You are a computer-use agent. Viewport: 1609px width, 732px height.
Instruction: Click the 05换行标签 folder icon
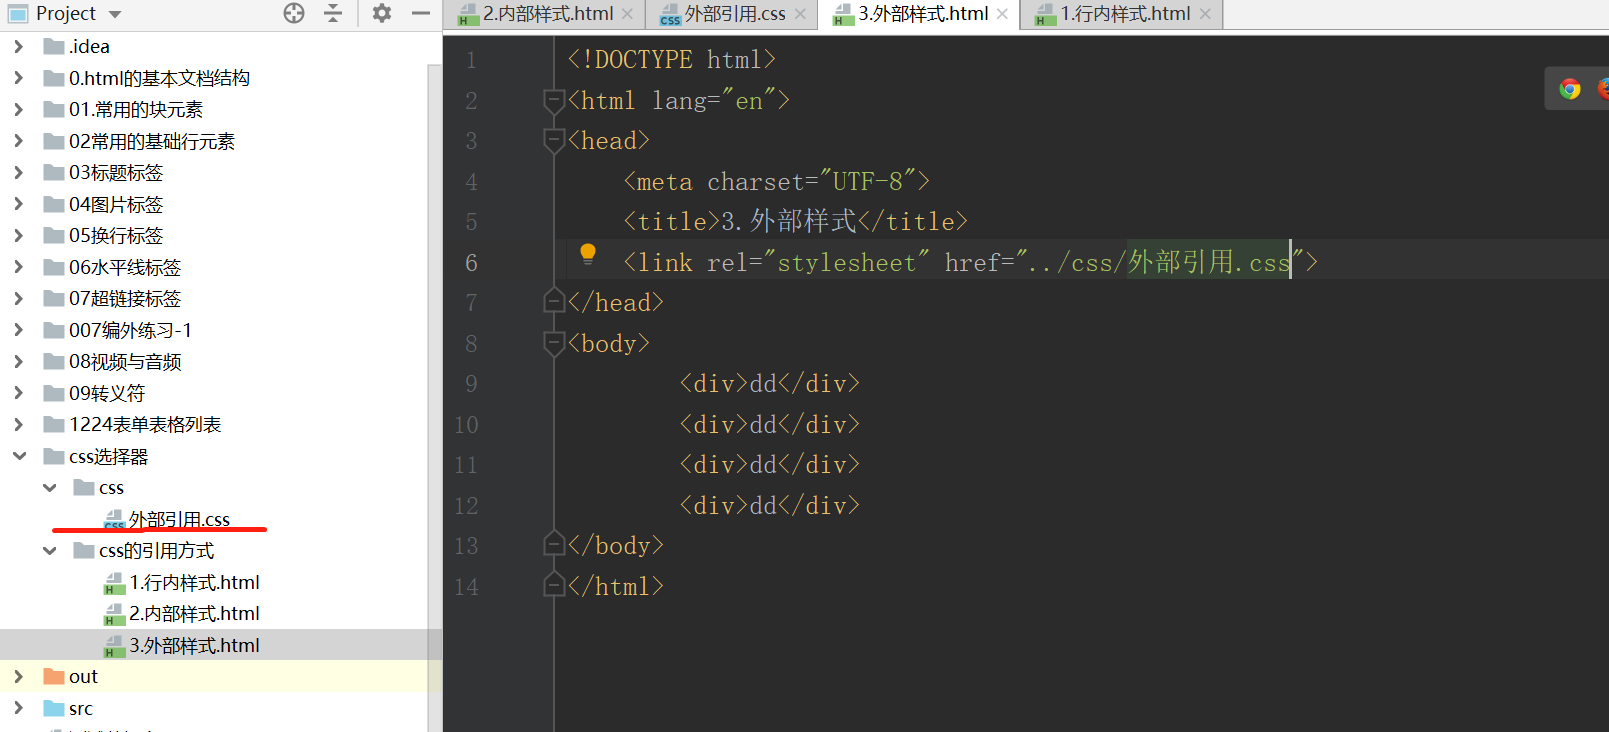[54, 236]
